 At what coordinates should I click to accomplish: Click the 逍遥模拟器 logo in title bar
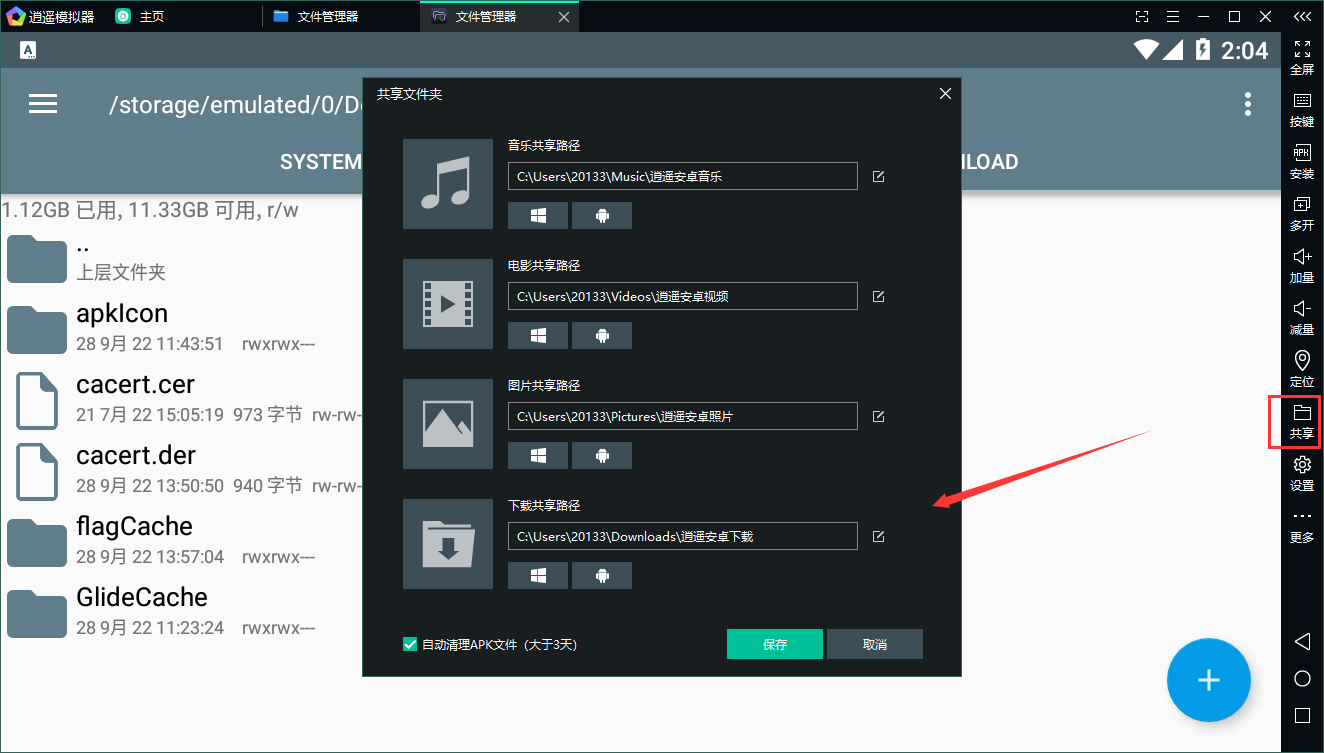tap(15, 16)
